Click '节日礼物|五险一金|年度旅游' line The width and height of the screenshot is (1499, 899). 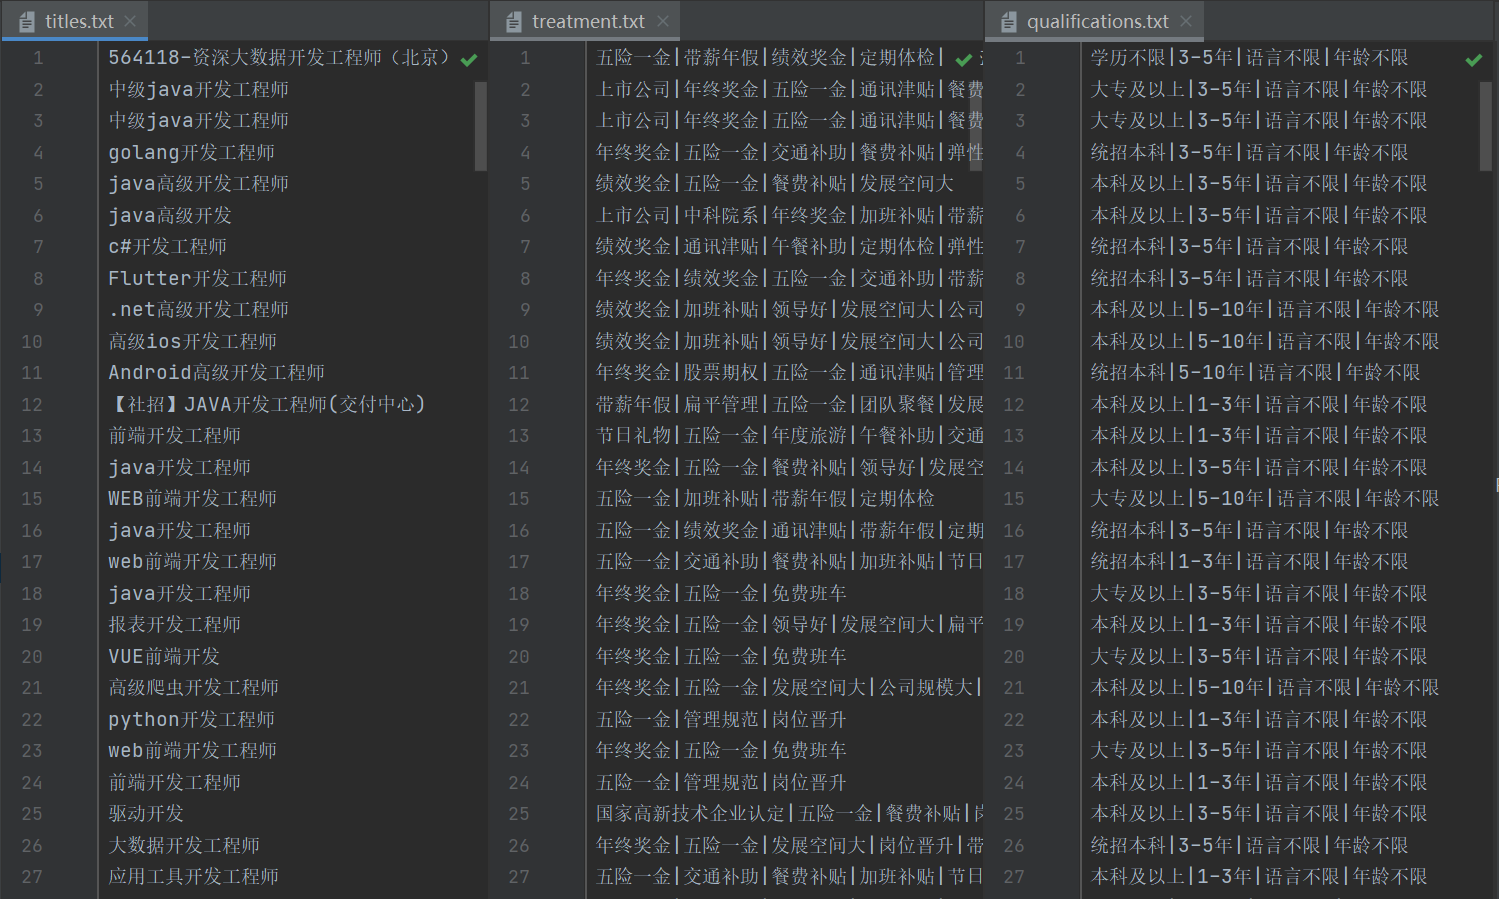coord(789,436)
